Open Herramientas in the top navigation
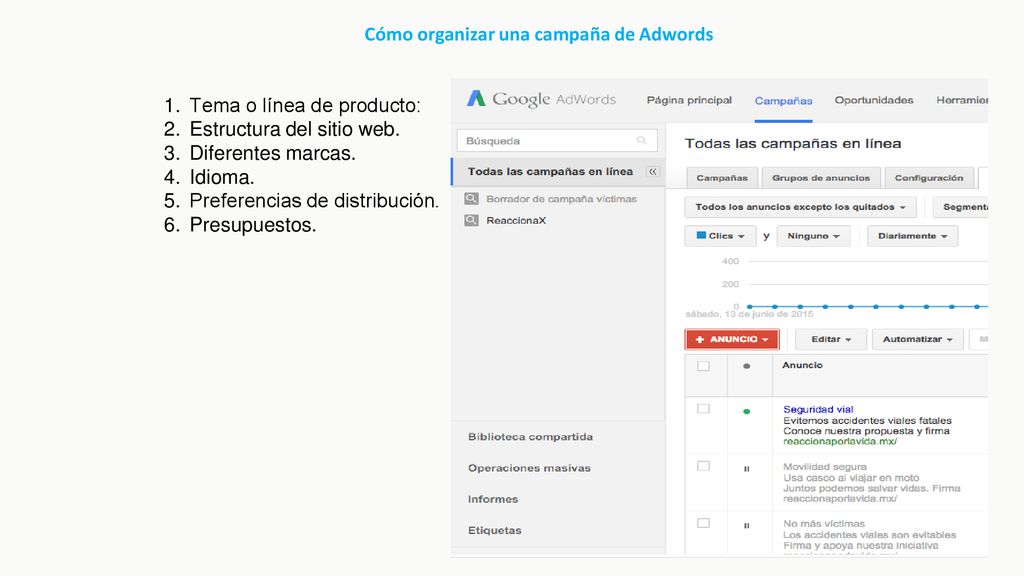This screenshot has height=576, width=1024. 962,100
